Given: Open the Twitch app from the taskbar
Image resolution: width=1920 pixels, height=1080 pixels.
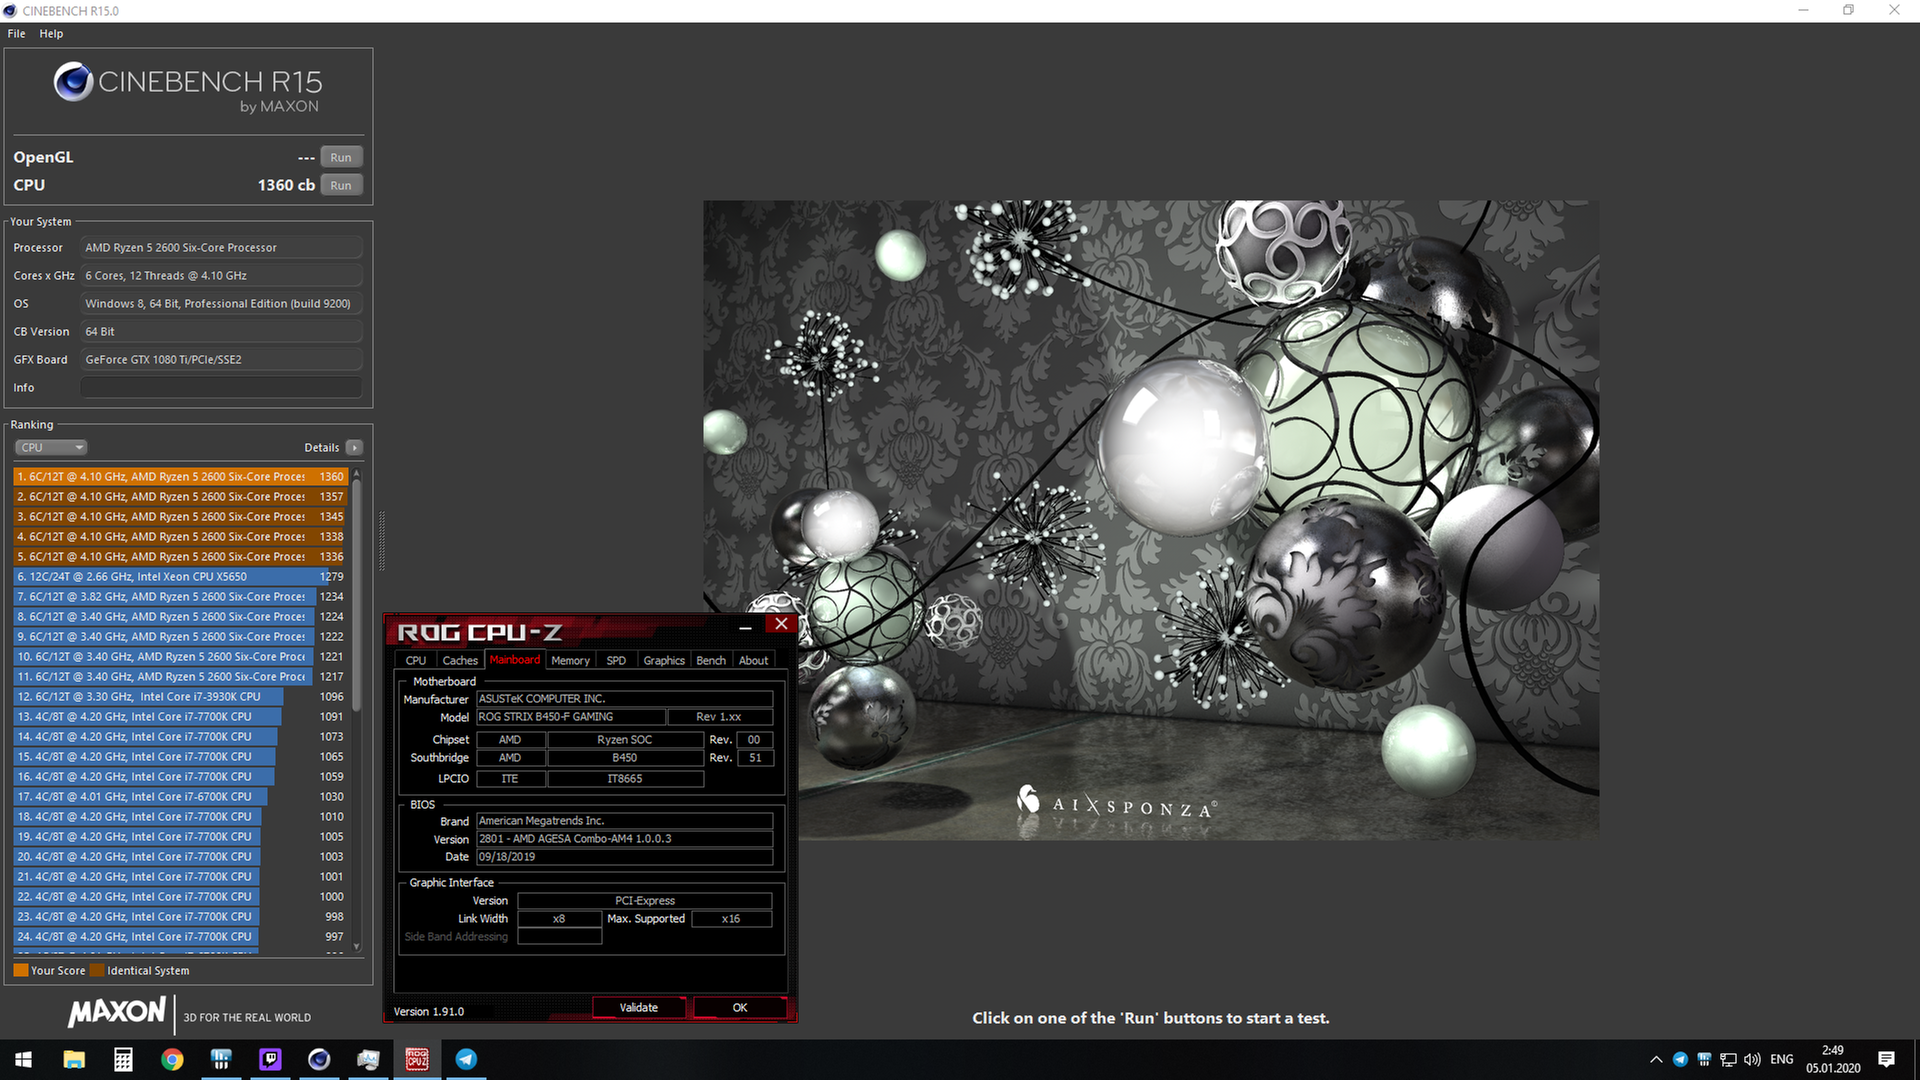Looking at the screenshot, I should tap(270, 1059).
